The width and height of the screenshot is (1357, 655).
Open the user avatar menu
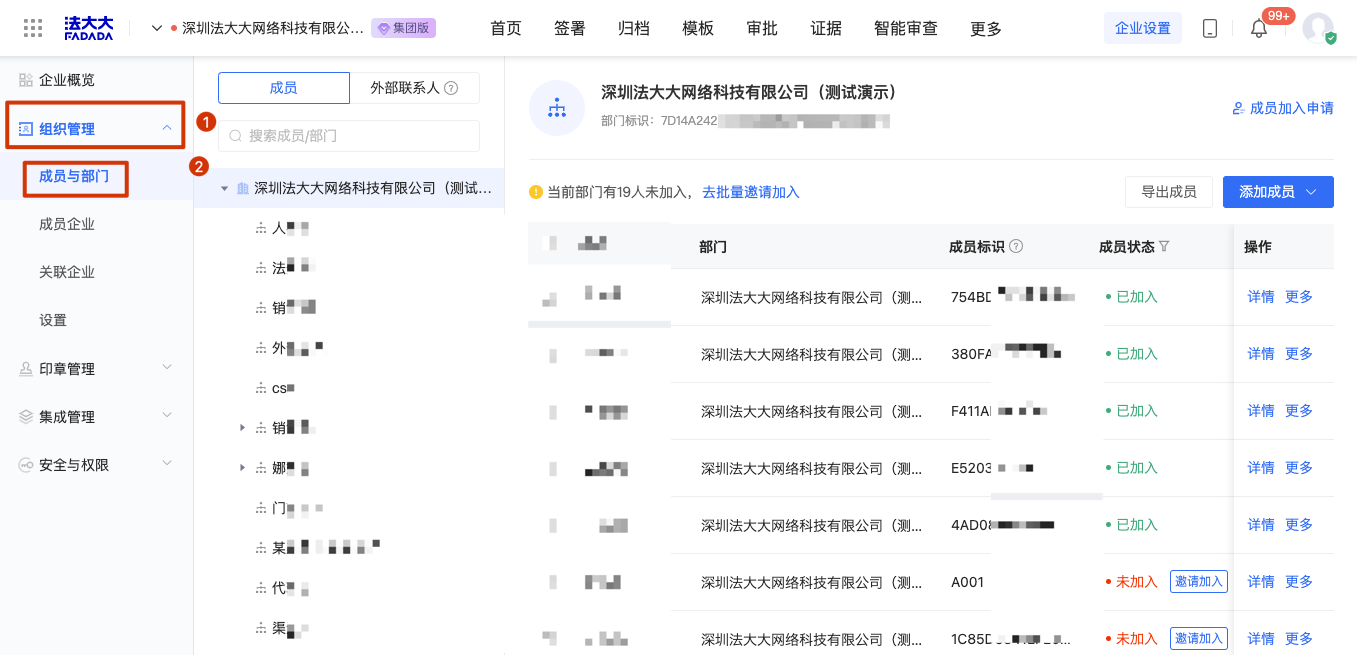(x=1318, y=28)
